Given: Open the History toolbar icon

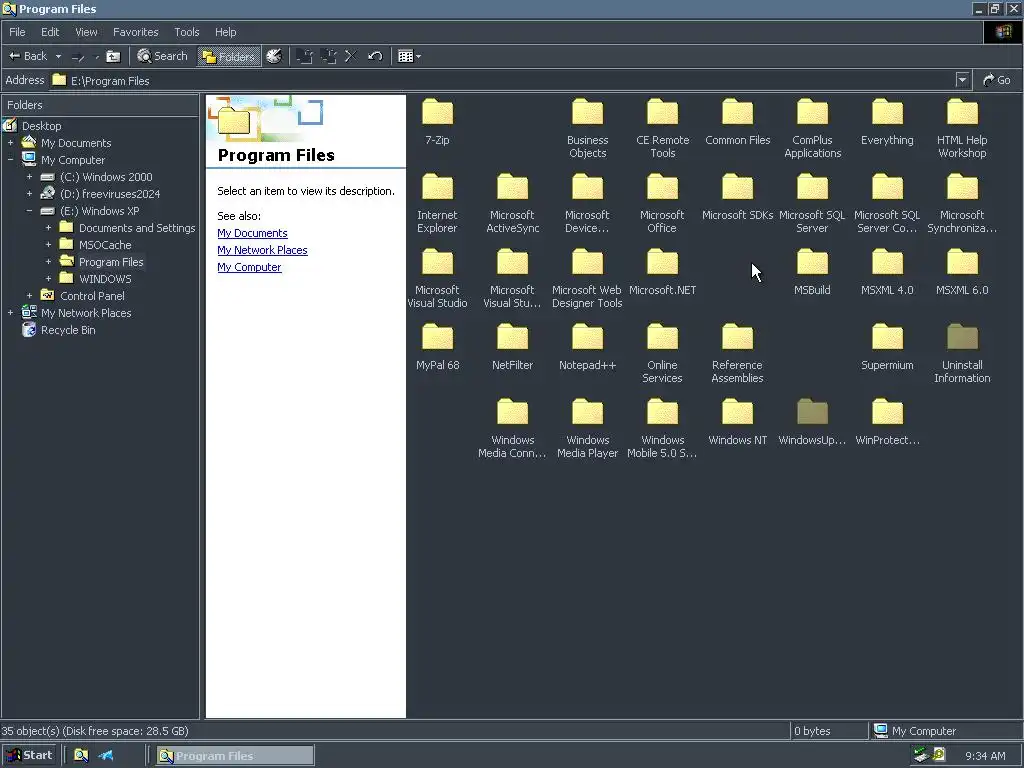Looking at the screenshot, I should point(274,56).
